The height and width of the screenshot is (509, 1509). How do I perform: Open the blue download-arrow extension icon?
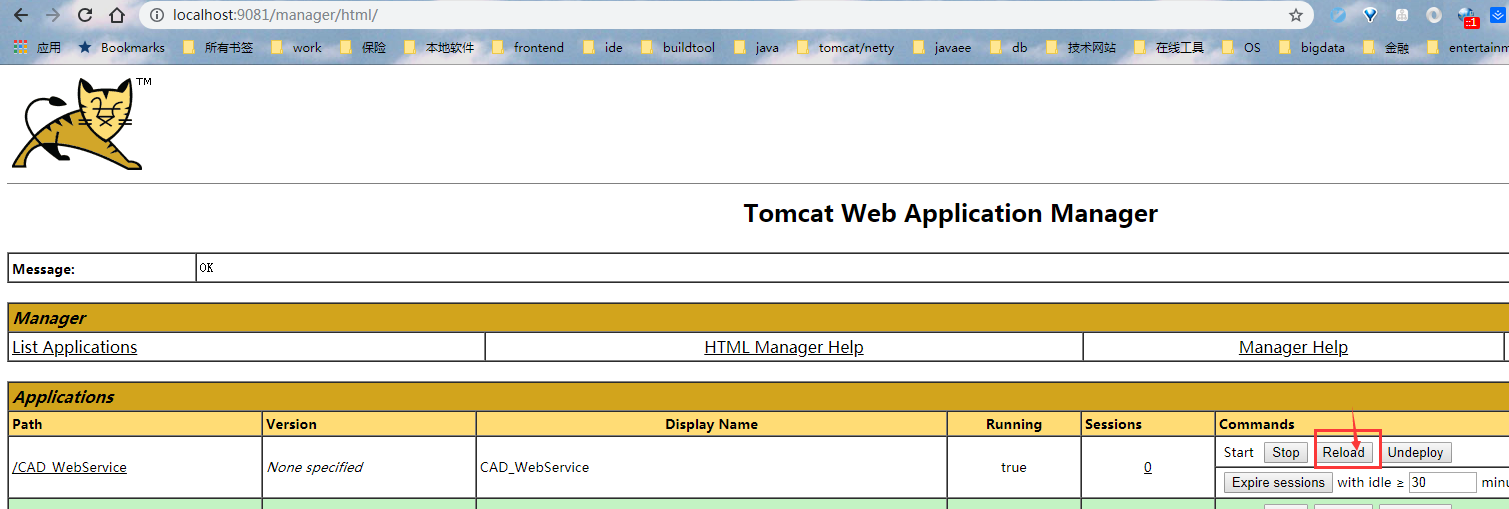tap(1499, 15)
